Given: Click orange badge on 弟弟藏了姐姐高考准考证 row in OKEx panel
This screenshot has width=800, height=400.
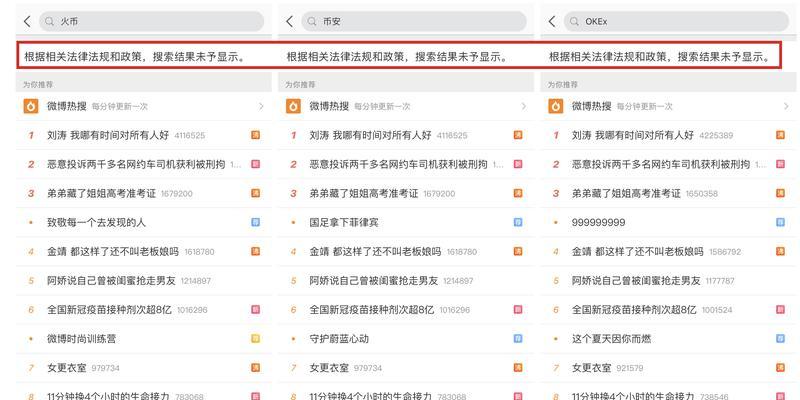Looking at the screenshot, I should (780, 193).
